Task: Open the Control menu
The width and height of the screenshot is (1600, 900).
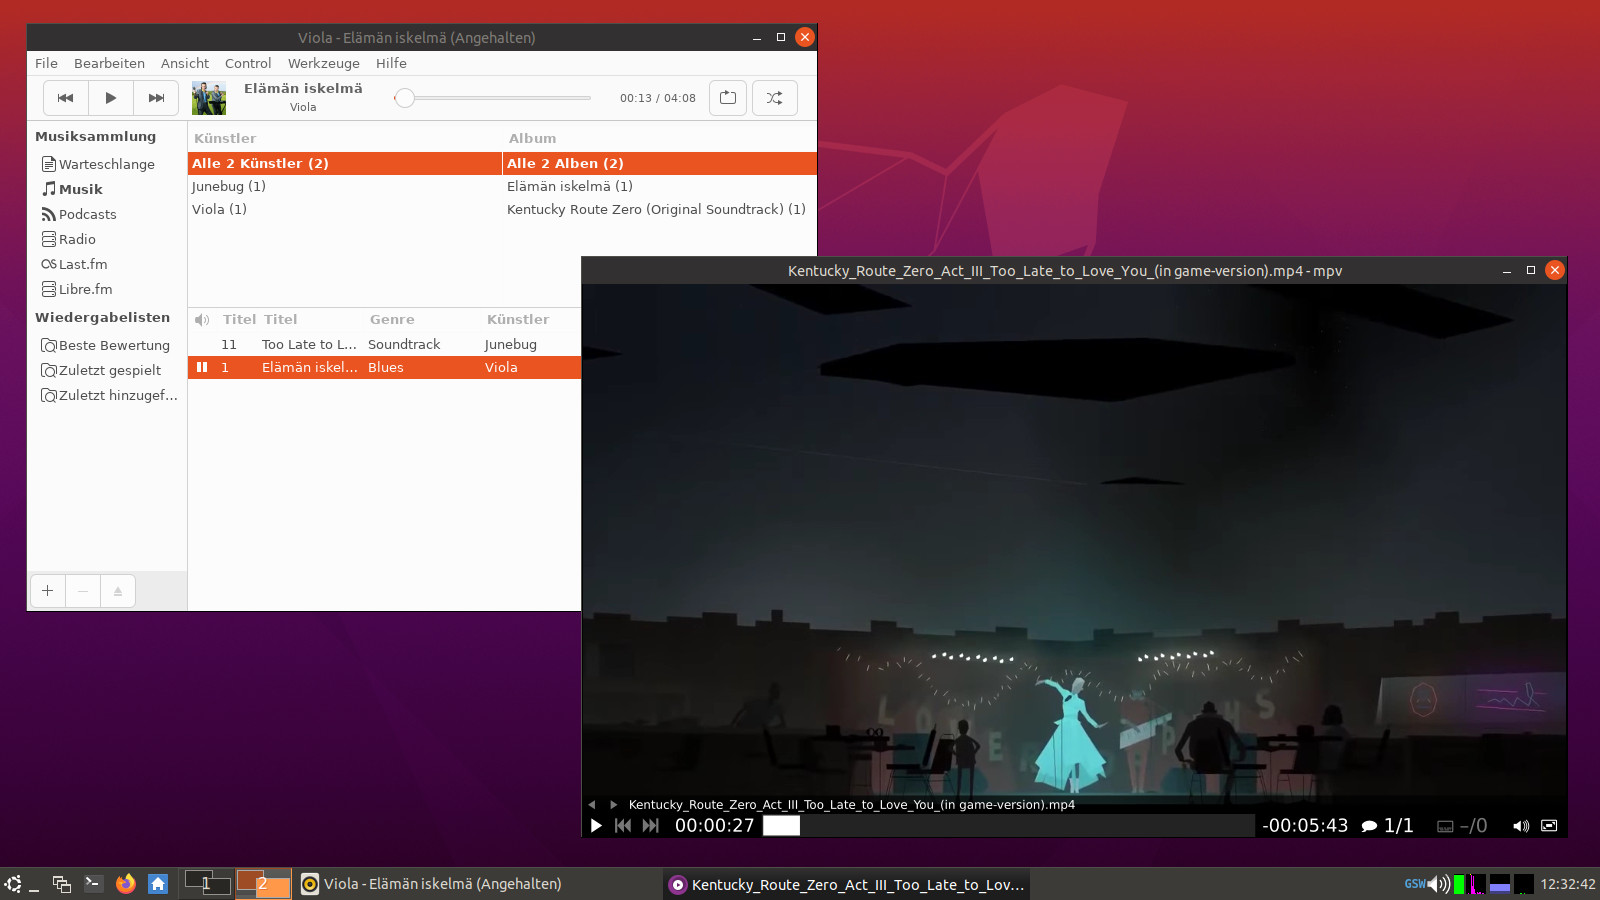Action: click(248, 63)
